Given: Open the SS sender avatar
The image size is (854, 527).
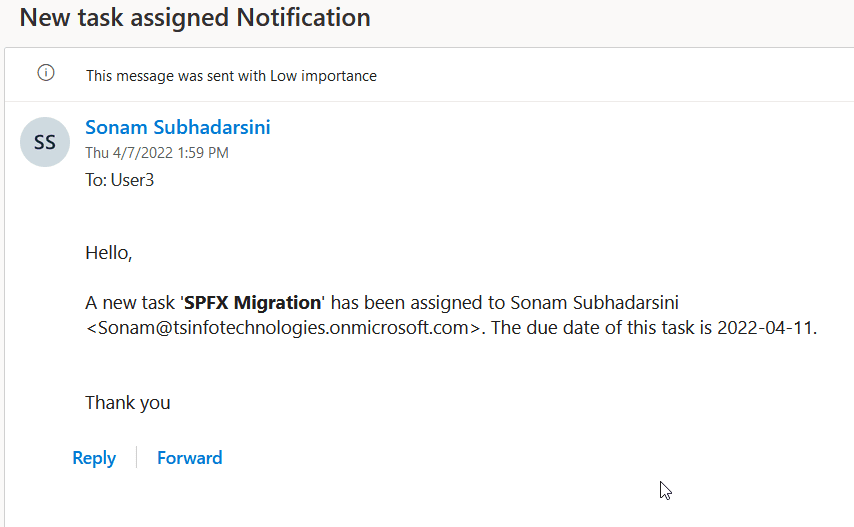Looking at the screenshot, I should pos(45,142).
